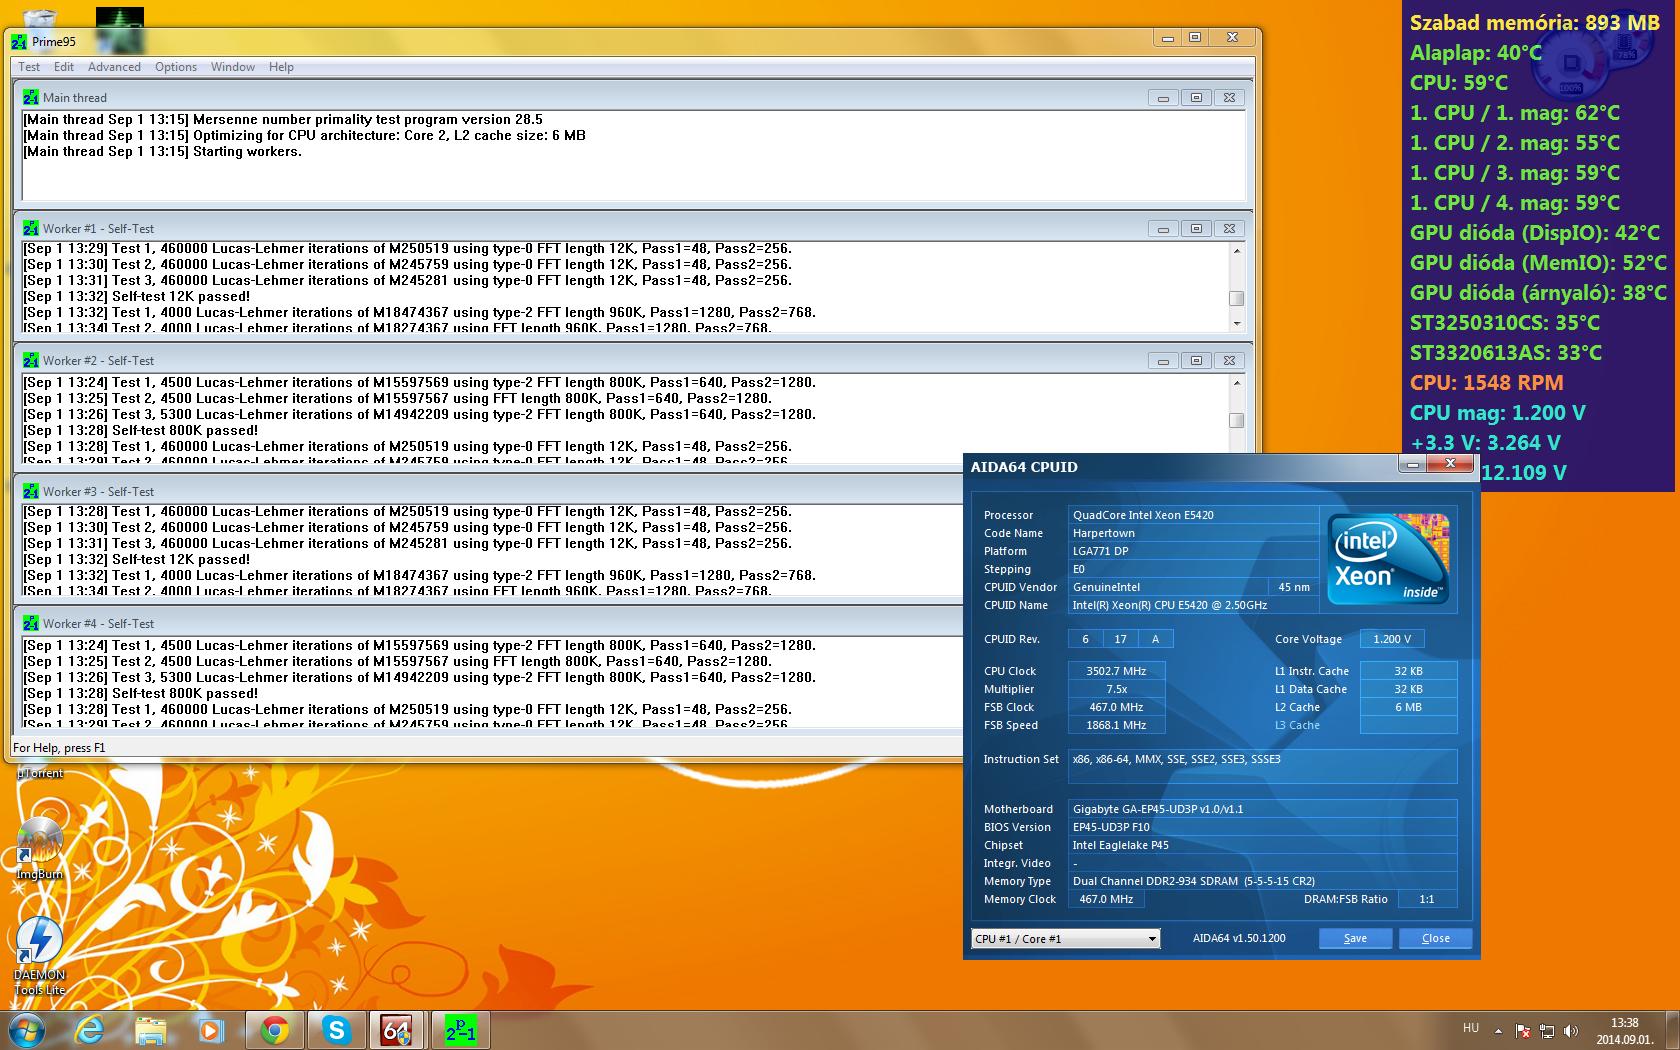The height and width of the screenshot is (1050, 1680).
Task: Click the Close button in AIDA64 CPUID
Action: pos(1436,938)
